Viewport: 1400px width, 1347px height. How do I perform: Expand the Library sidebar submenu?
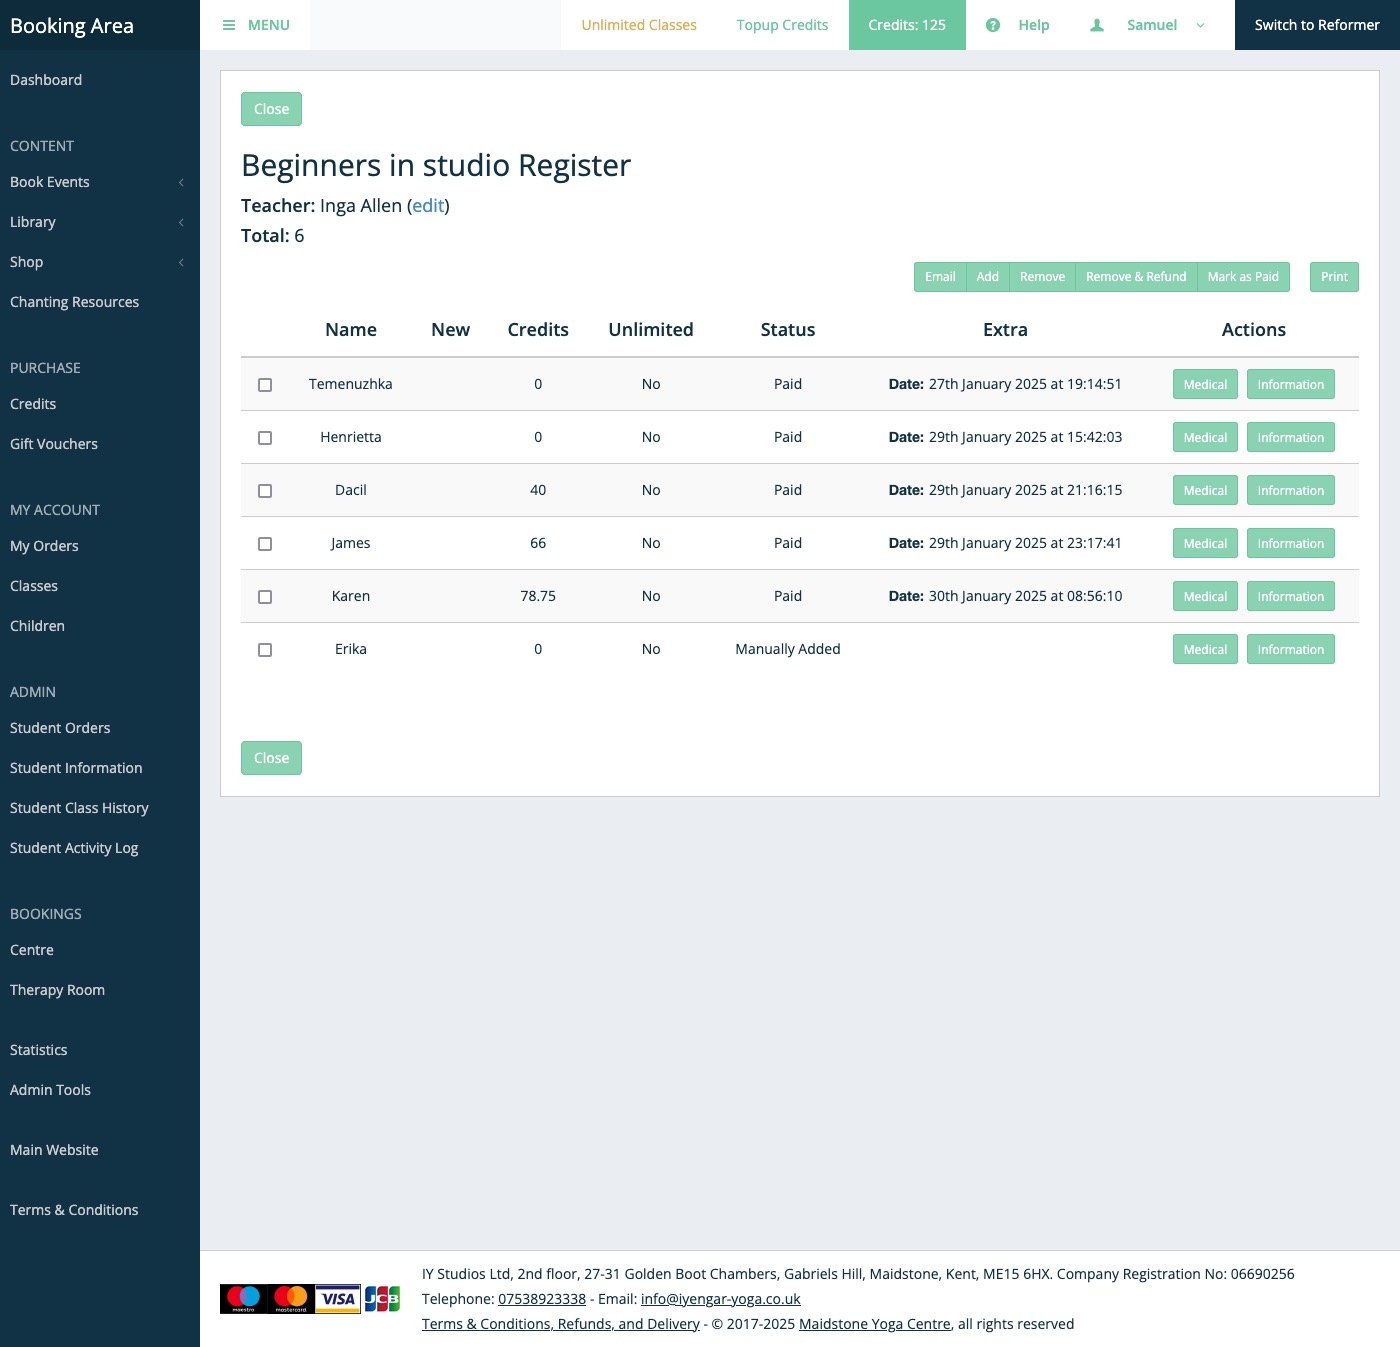(x=181, y=222)
